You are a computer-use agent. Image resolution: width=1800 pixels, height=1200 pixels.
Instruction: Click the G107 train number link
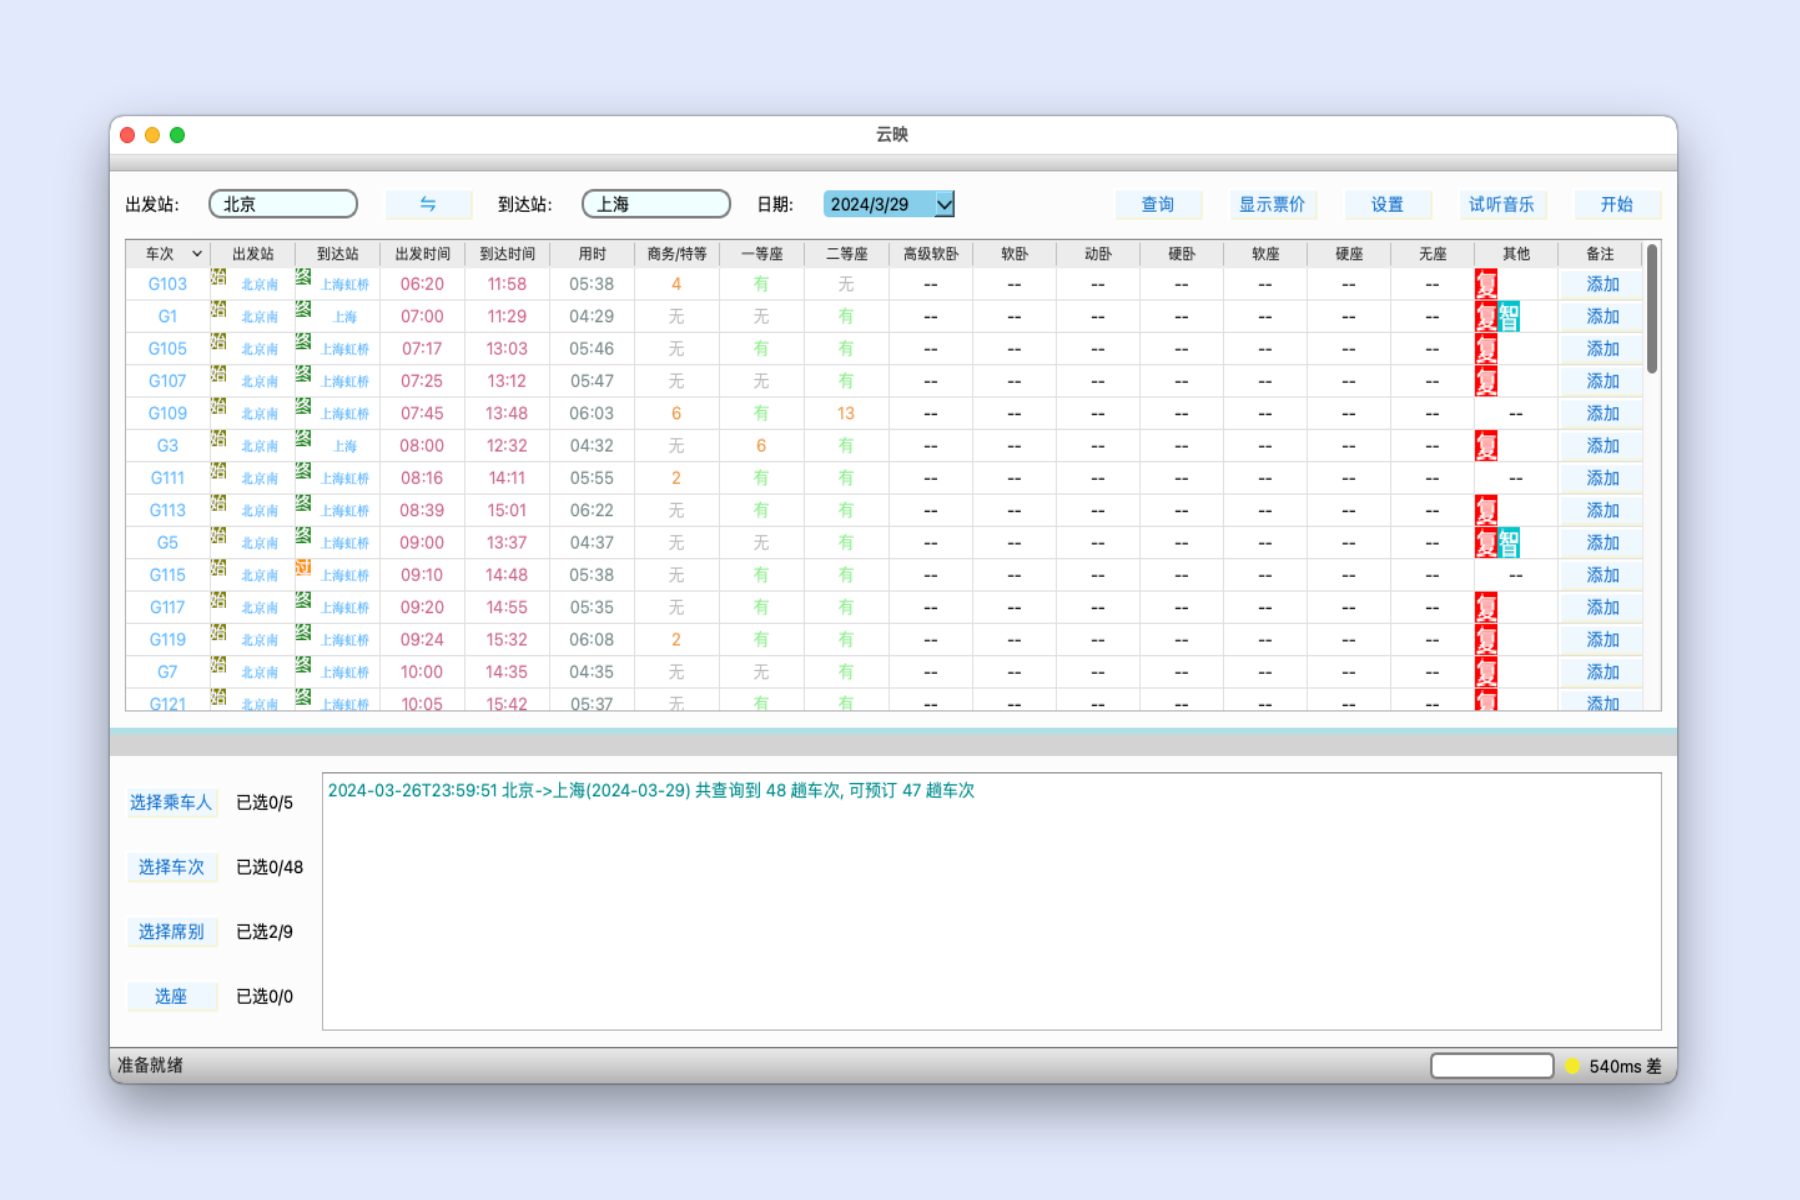click(167, 381)
